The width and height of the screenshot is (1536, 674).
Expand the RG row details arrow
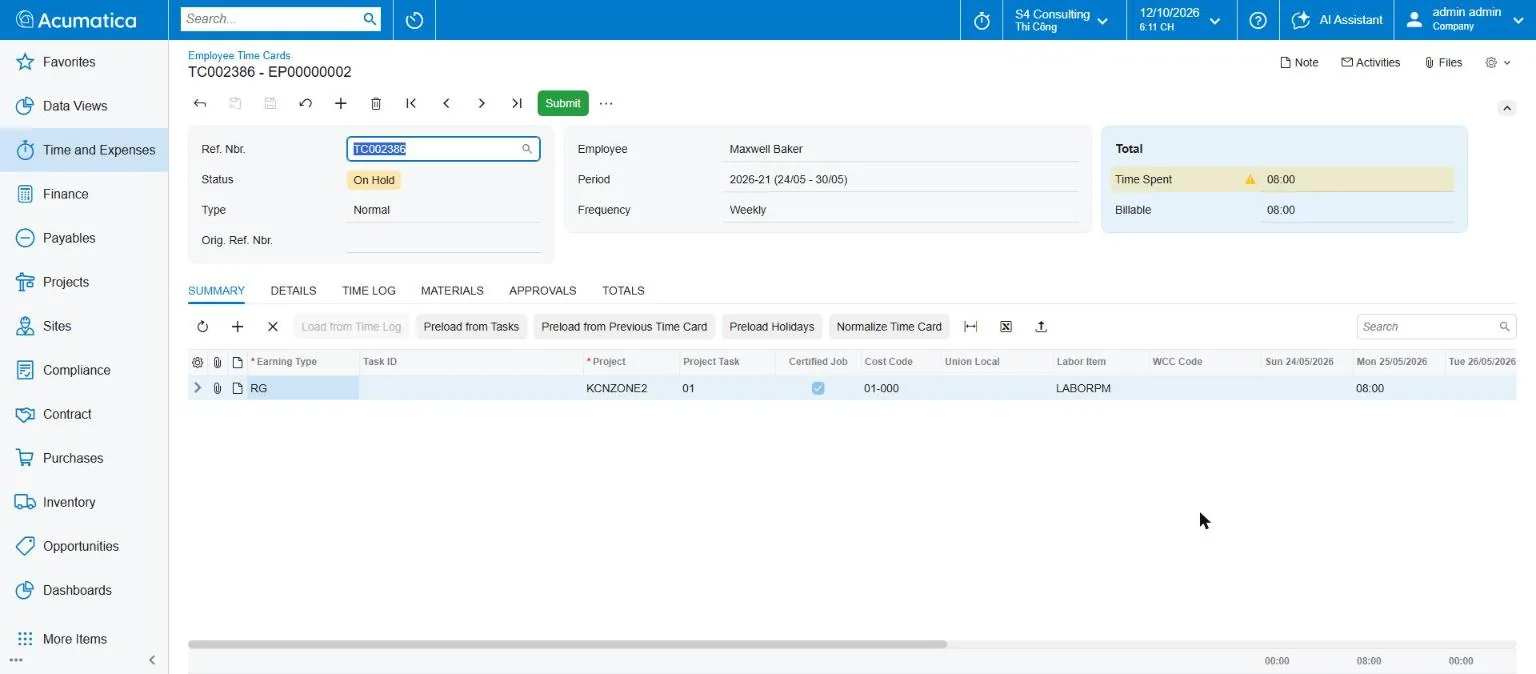(x=197, y=388)
